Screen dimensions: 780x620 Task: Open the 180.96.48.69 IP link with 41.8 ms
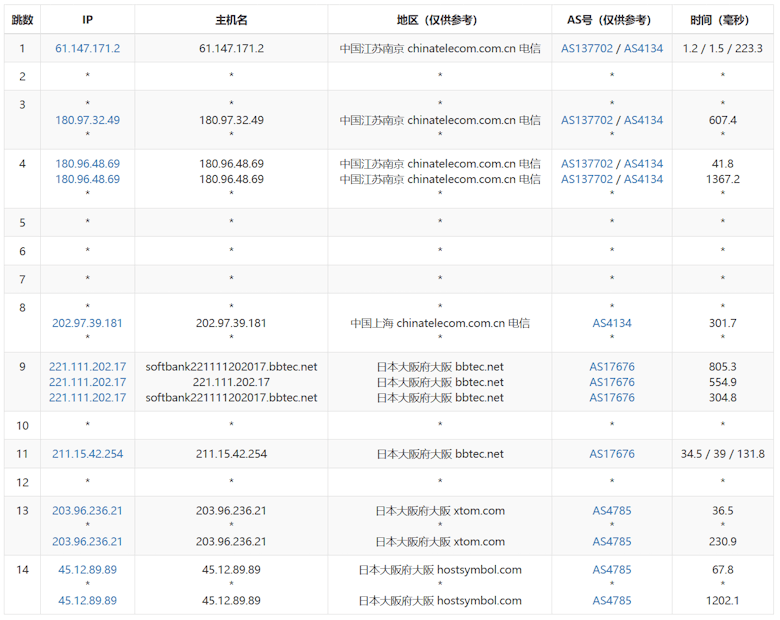coord(88,164)
